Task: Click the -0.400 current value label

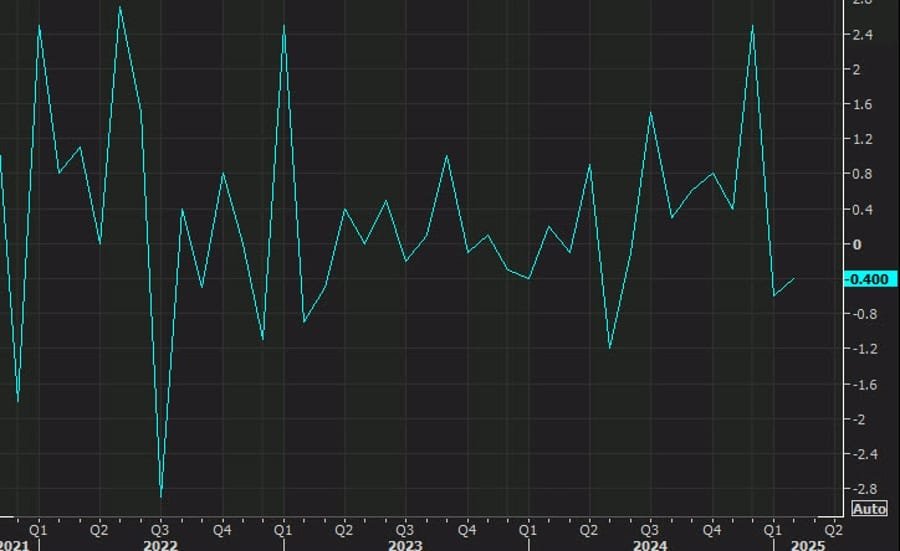Action: [866, 279]
